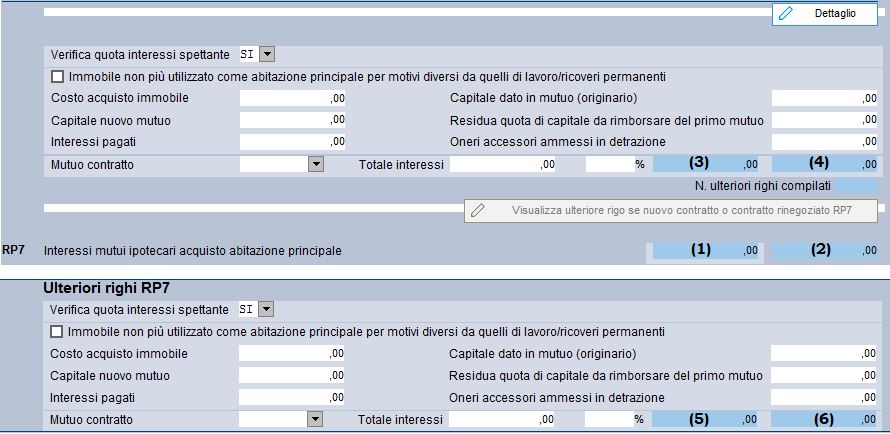
Task: Click the RP7 blue field labeled (1)
Action: coord(706,251)
